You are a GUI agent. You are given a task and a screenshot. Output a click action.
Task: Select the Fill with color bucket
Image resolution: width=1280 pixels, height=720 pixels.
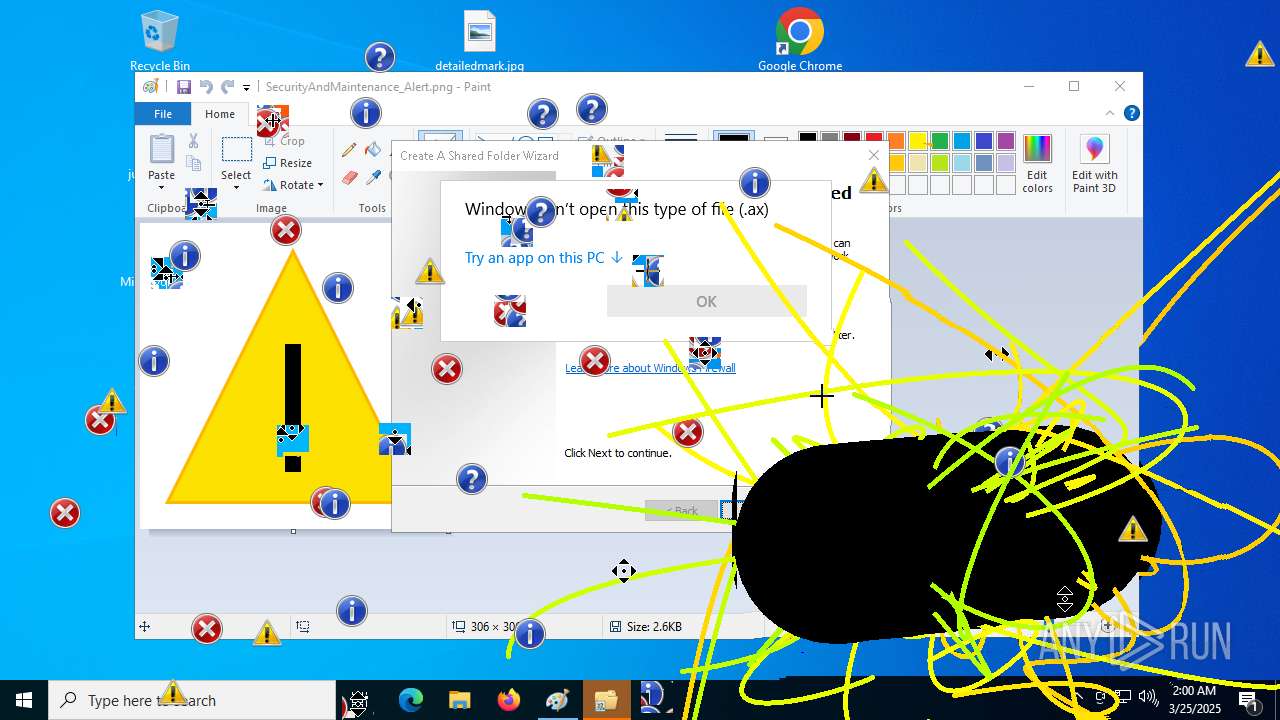(373, 150)
